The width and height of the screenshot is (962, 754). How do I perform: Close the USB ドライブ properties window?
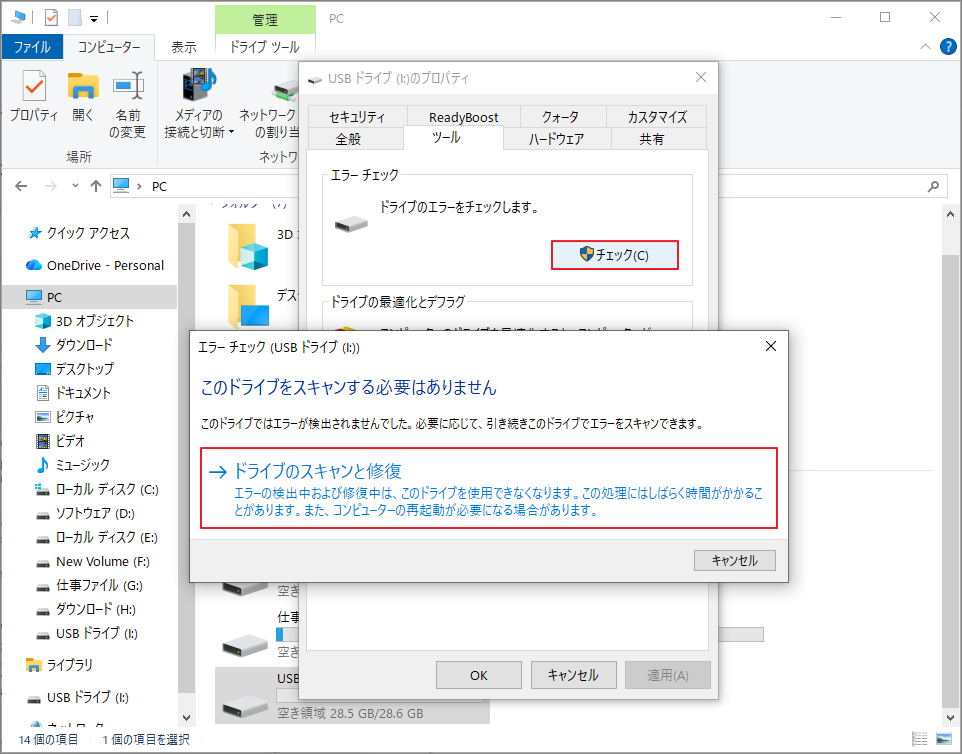point(701,77)
